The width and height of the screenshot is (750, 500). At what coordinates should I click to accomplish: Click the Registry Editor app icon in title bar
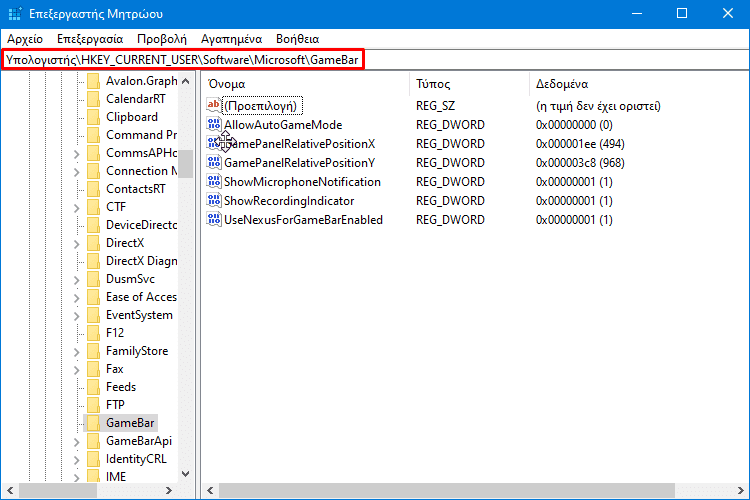tap(15, 14)
